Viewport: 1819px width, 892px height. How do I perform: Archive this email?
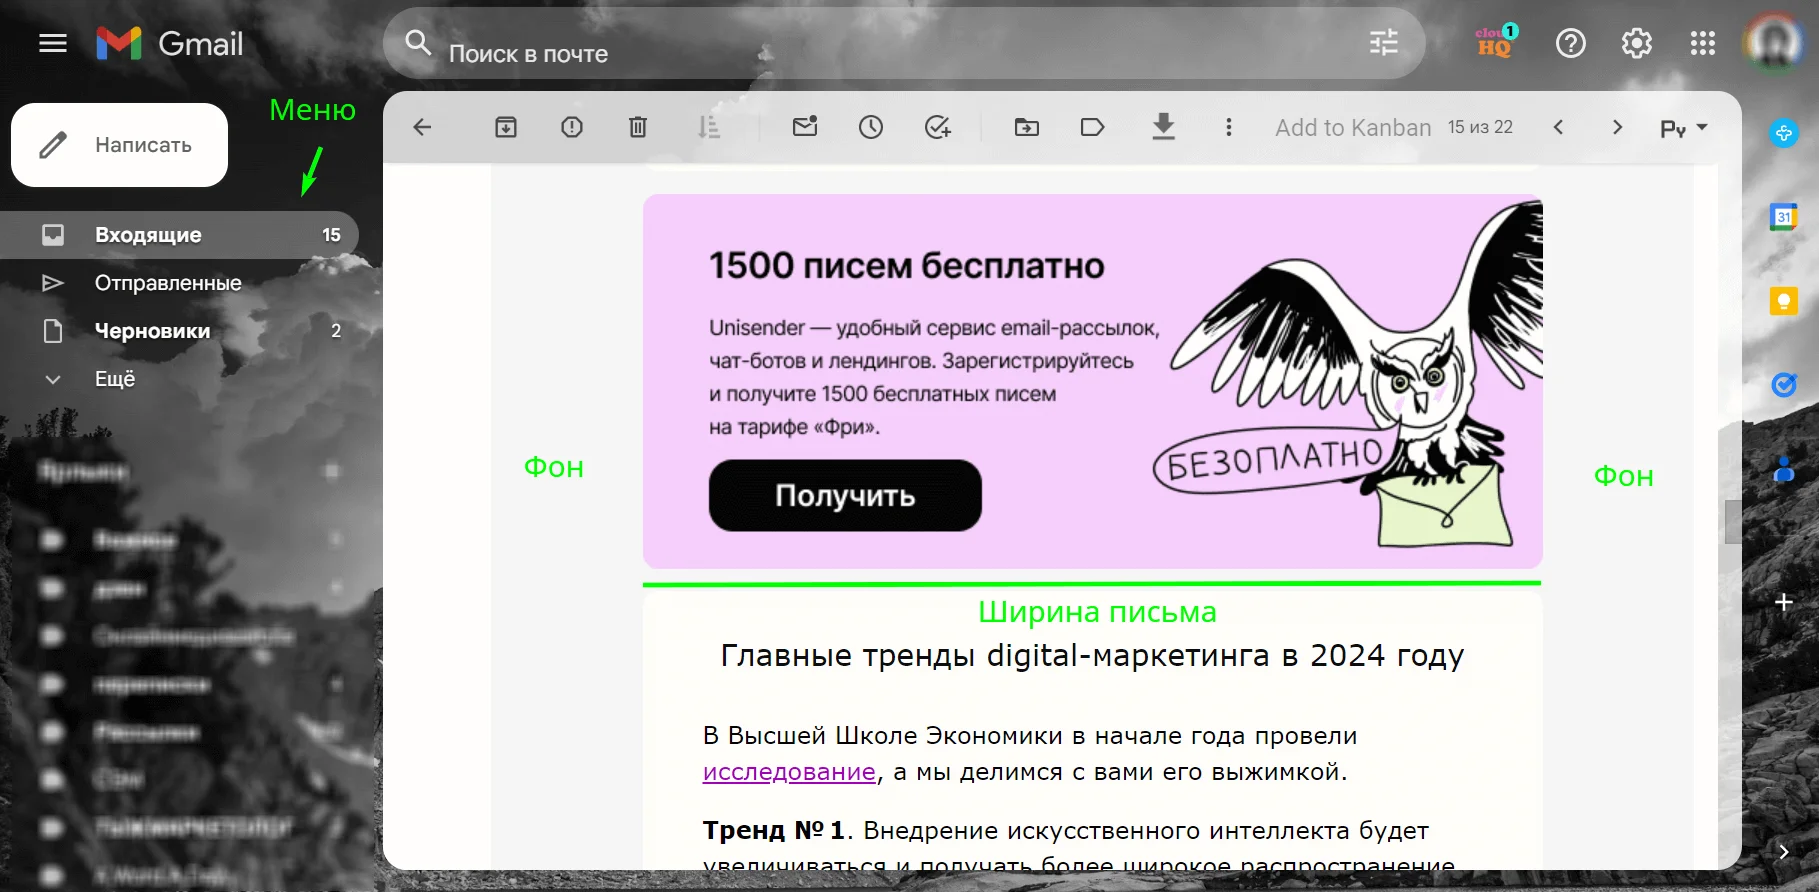tap(506, 127)
